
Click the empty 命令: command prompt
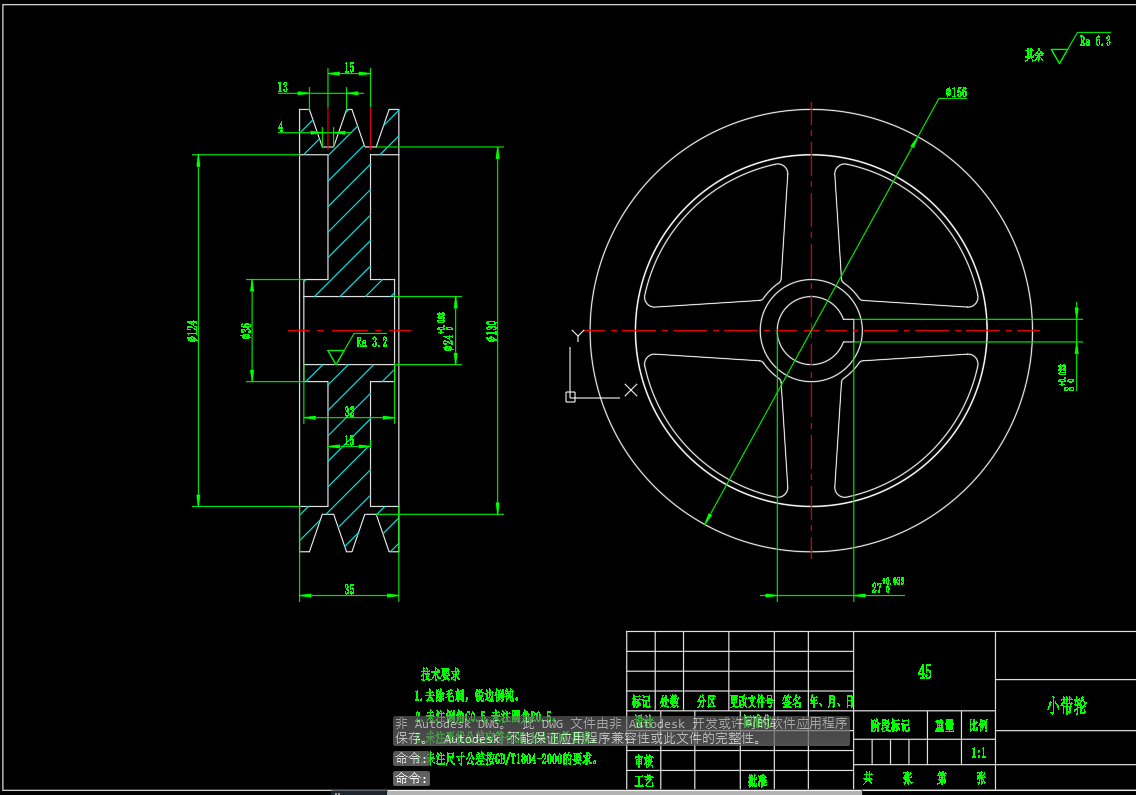click(x=411, y=778)
